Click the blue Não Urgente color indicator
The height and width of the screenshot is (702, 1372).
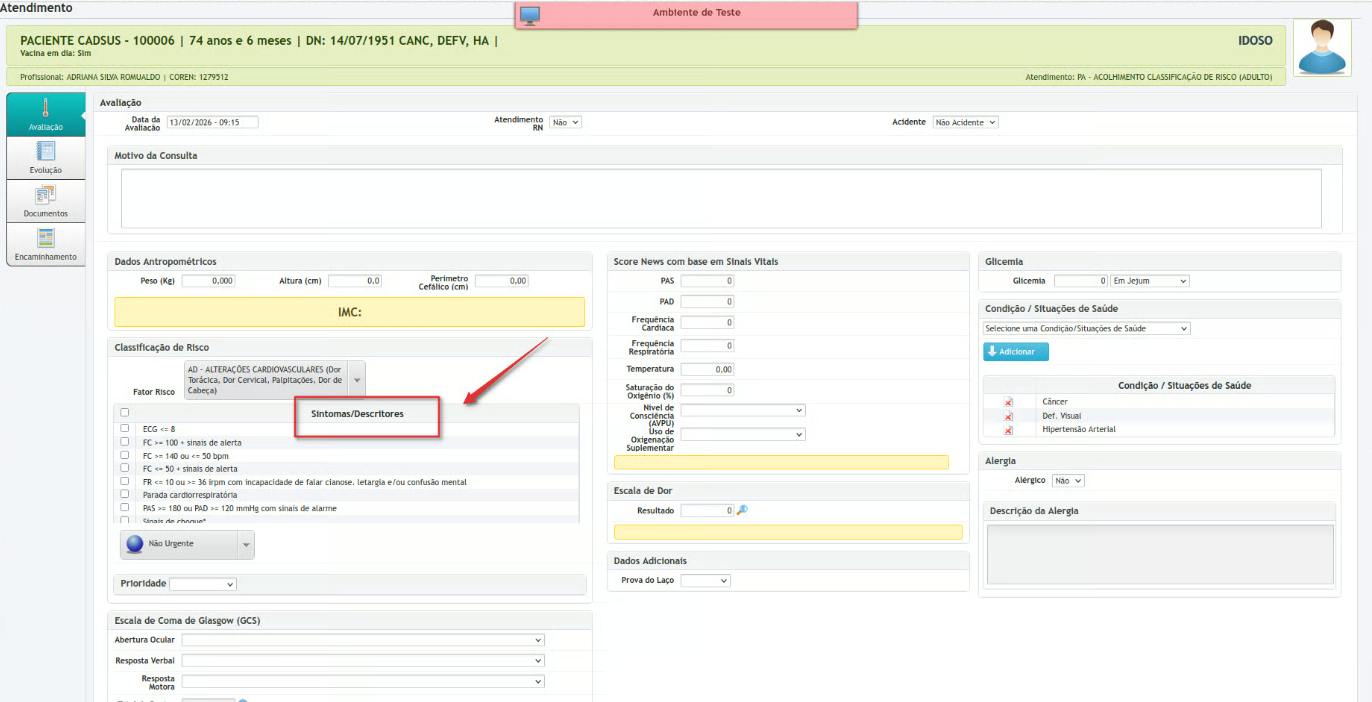[x=135, y=544]
